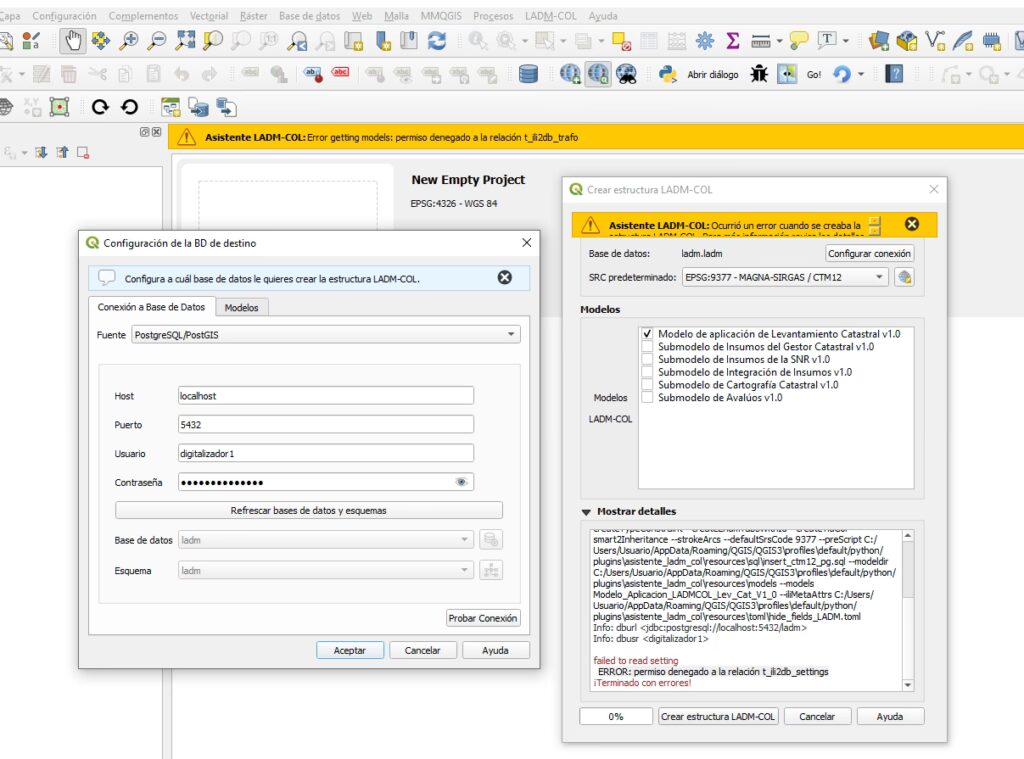Image resolution: width=1024 pixels, height=759 pixels.
Task: Click the Probar Conexión button
Action: point(483,618)
